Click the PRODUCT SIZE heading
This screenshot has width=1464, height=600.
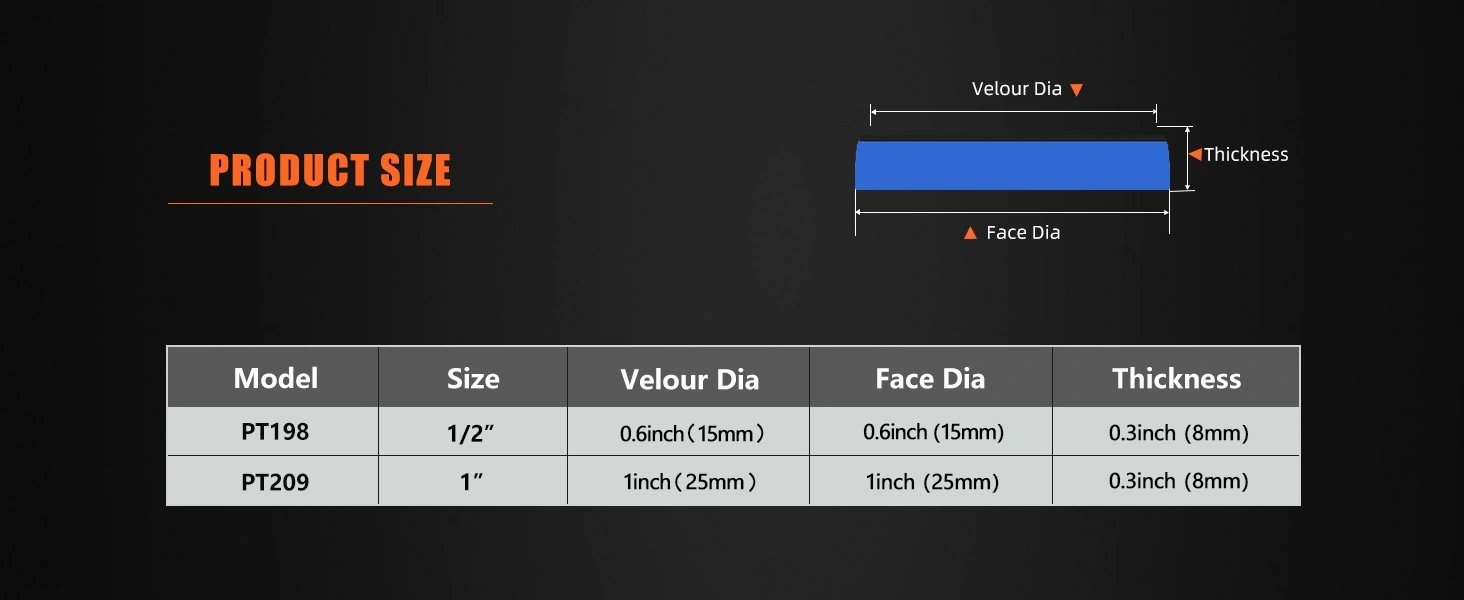[x=330, y=171]
